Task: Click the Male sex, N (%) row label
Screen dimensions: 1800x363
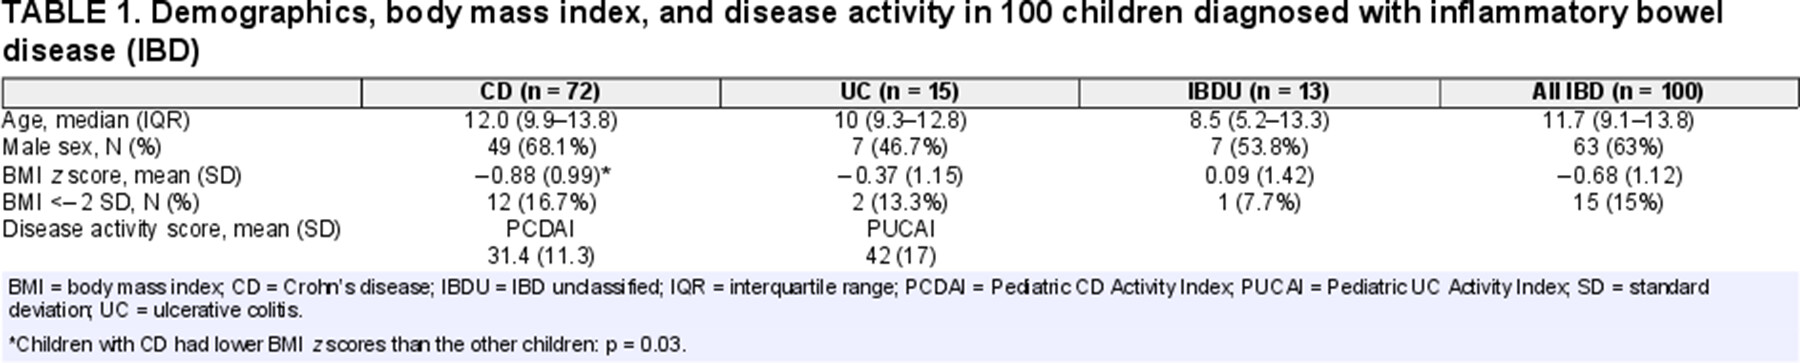Action: click(90, 147)
